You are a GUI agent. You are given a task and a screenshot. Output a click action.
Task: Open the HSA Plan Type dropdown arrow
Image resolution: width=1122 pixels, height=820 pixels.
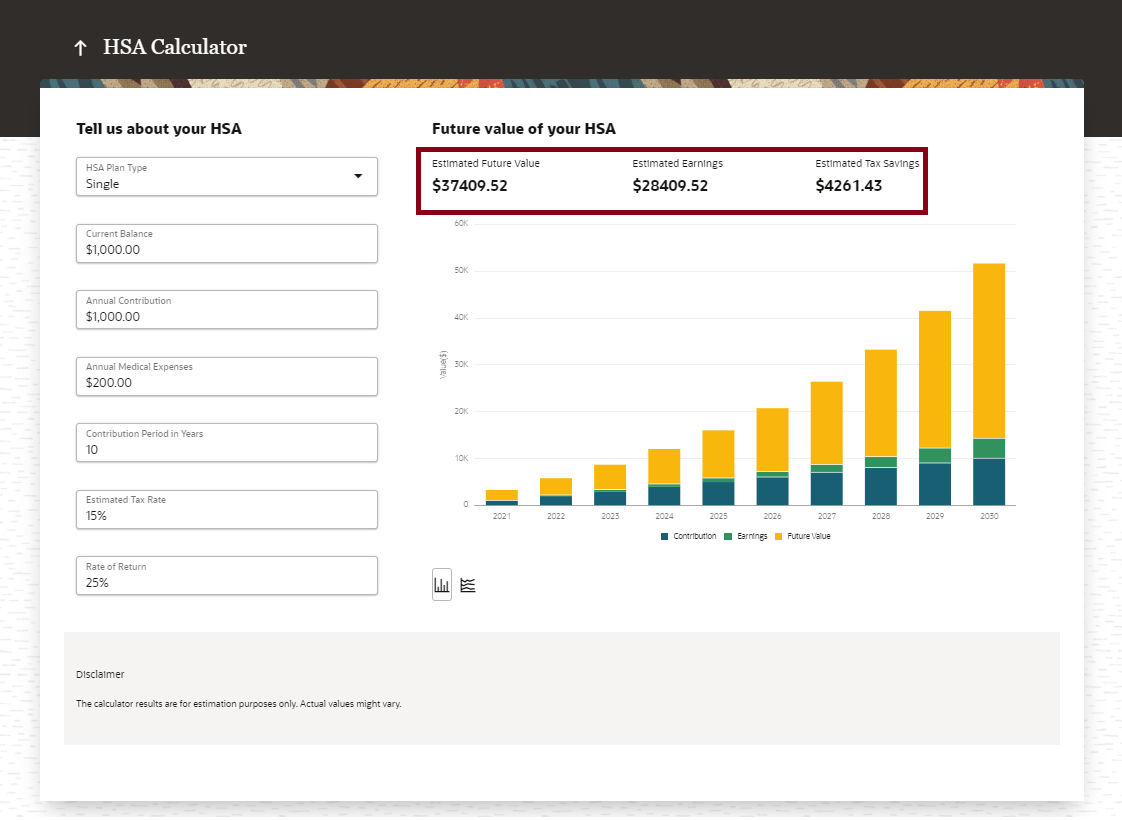click(358, 176)
